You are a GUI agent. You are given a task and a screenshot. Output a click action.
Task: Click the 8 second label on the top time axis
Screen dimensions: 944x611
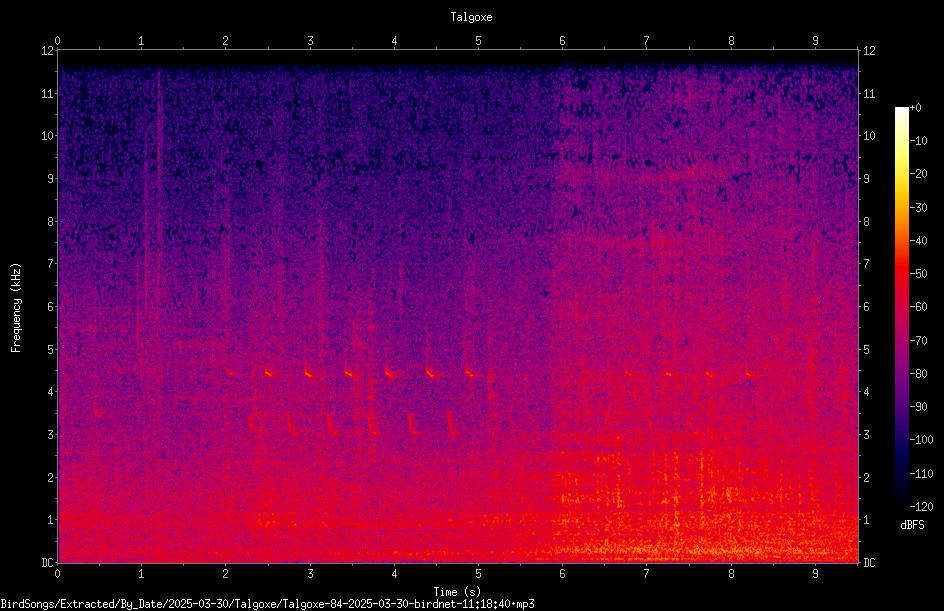coord(731,41)
